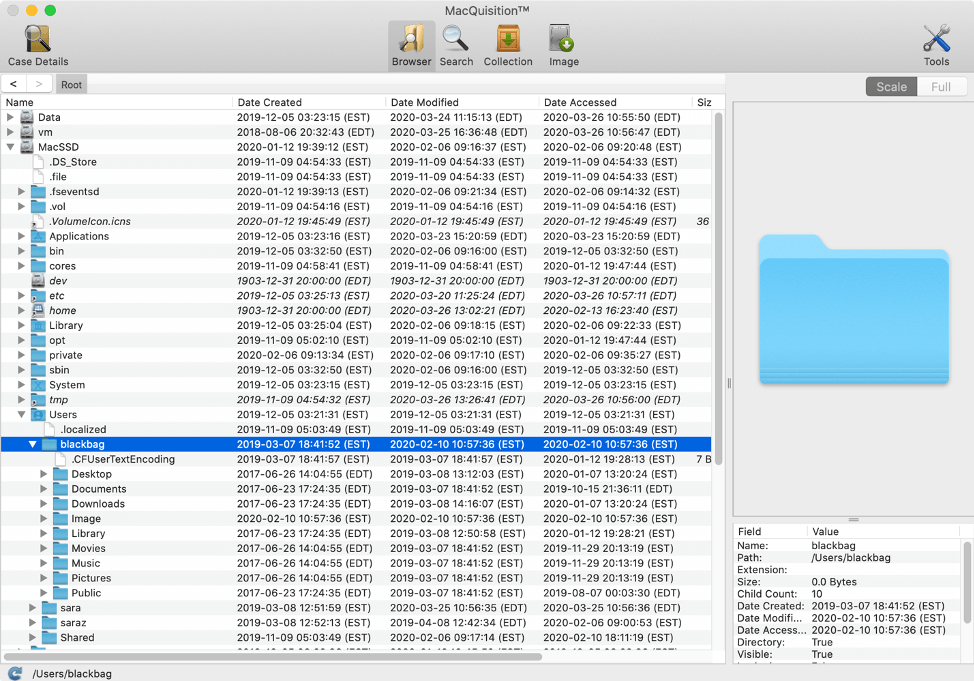Viewport: 974px width, 681px height.
Task: Click the Root path button
Action: click(71, 85)
